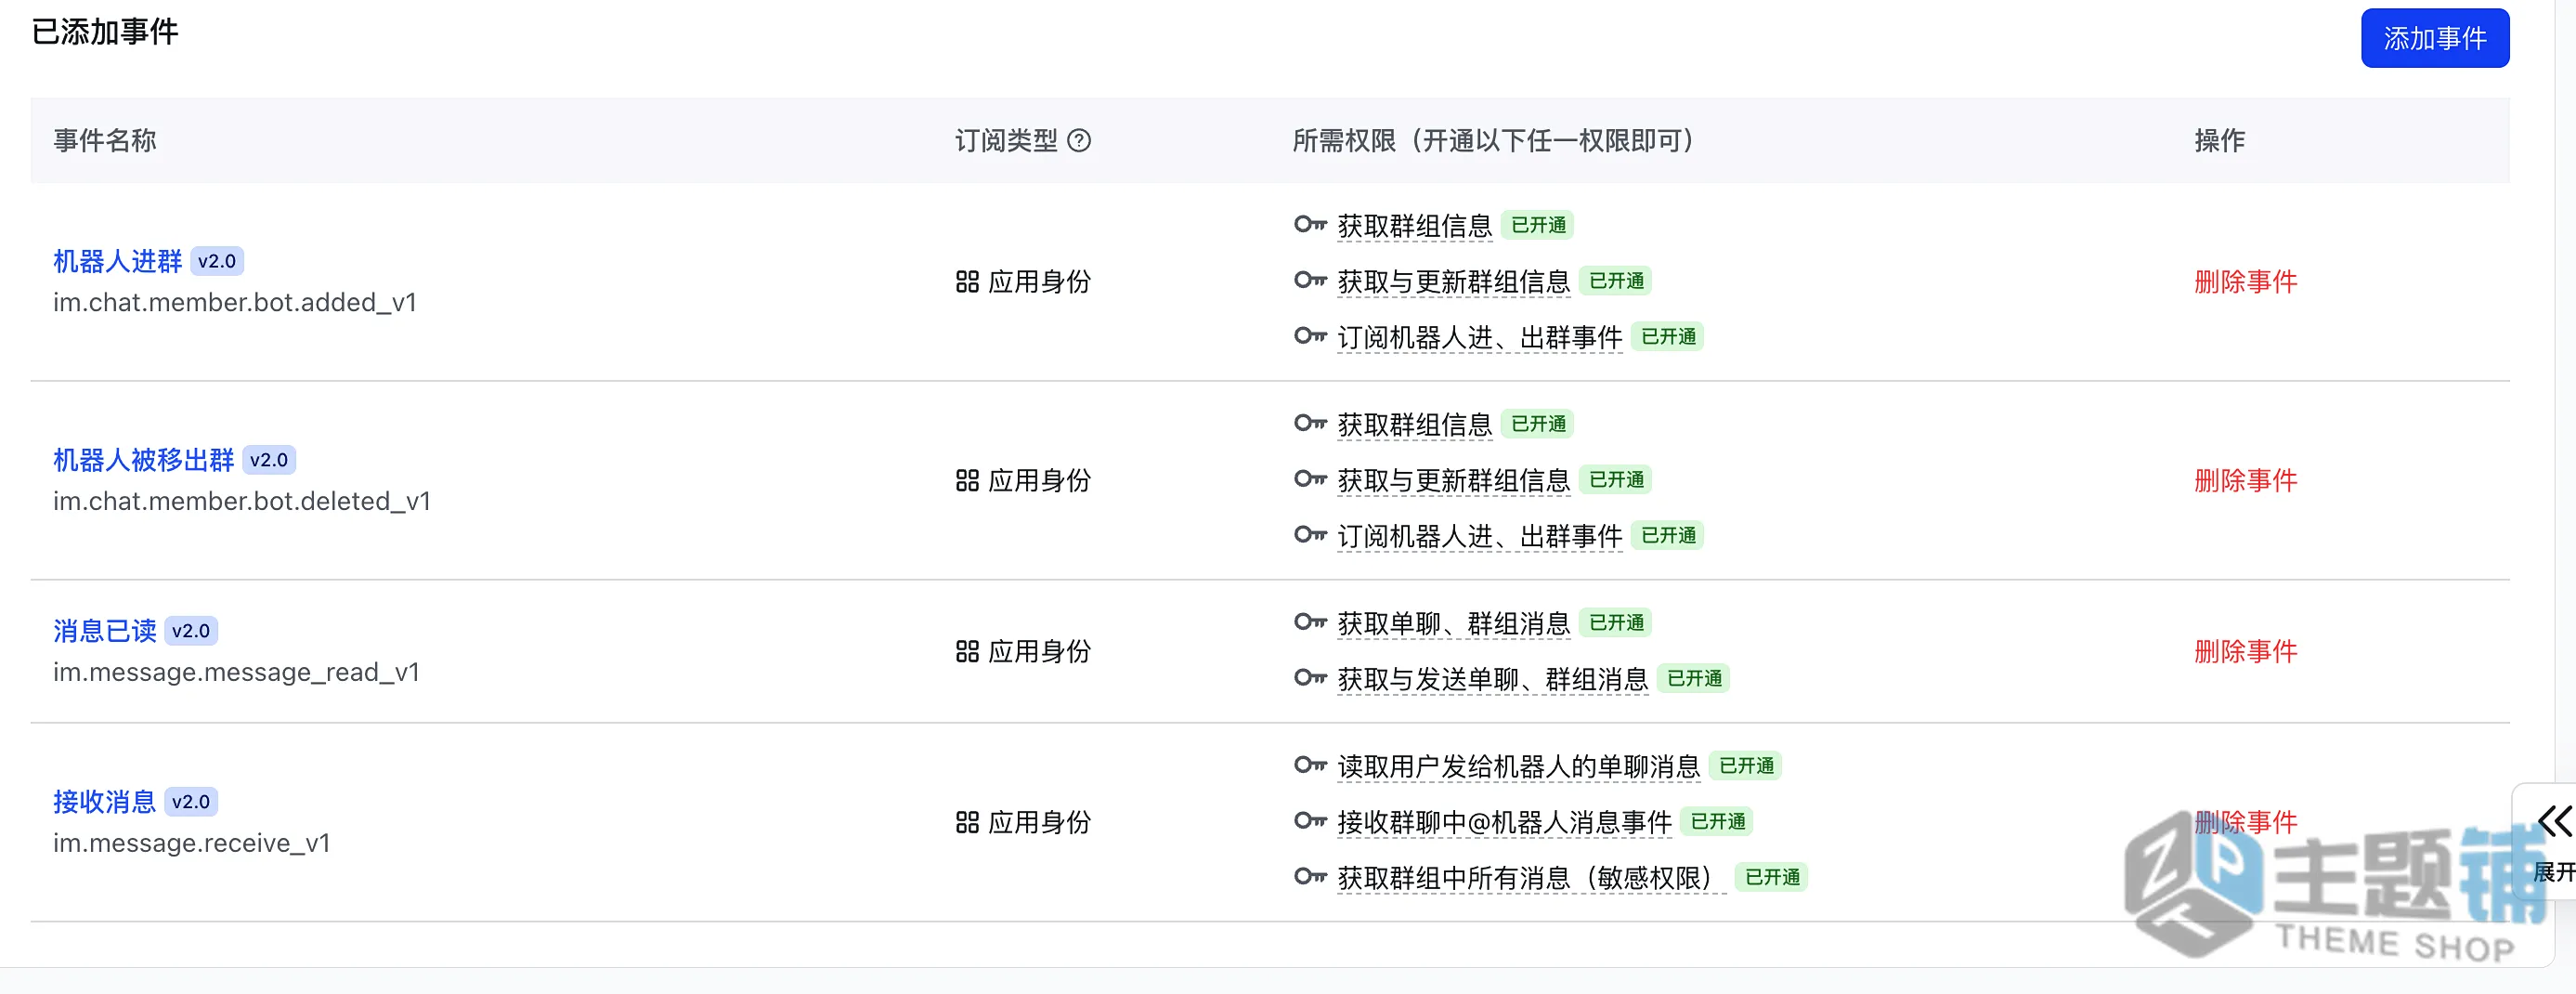This screenshot has height=994, width=2576.
Task: Click the 添加事件 button
Action: click(x=2434, y=38)
